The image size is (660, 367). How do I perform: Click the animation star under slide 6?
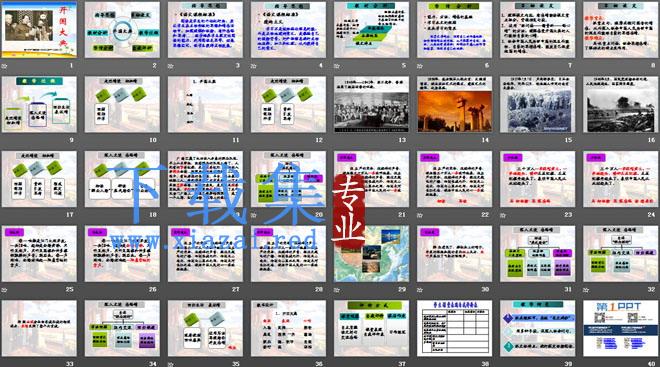click(420, 66)
